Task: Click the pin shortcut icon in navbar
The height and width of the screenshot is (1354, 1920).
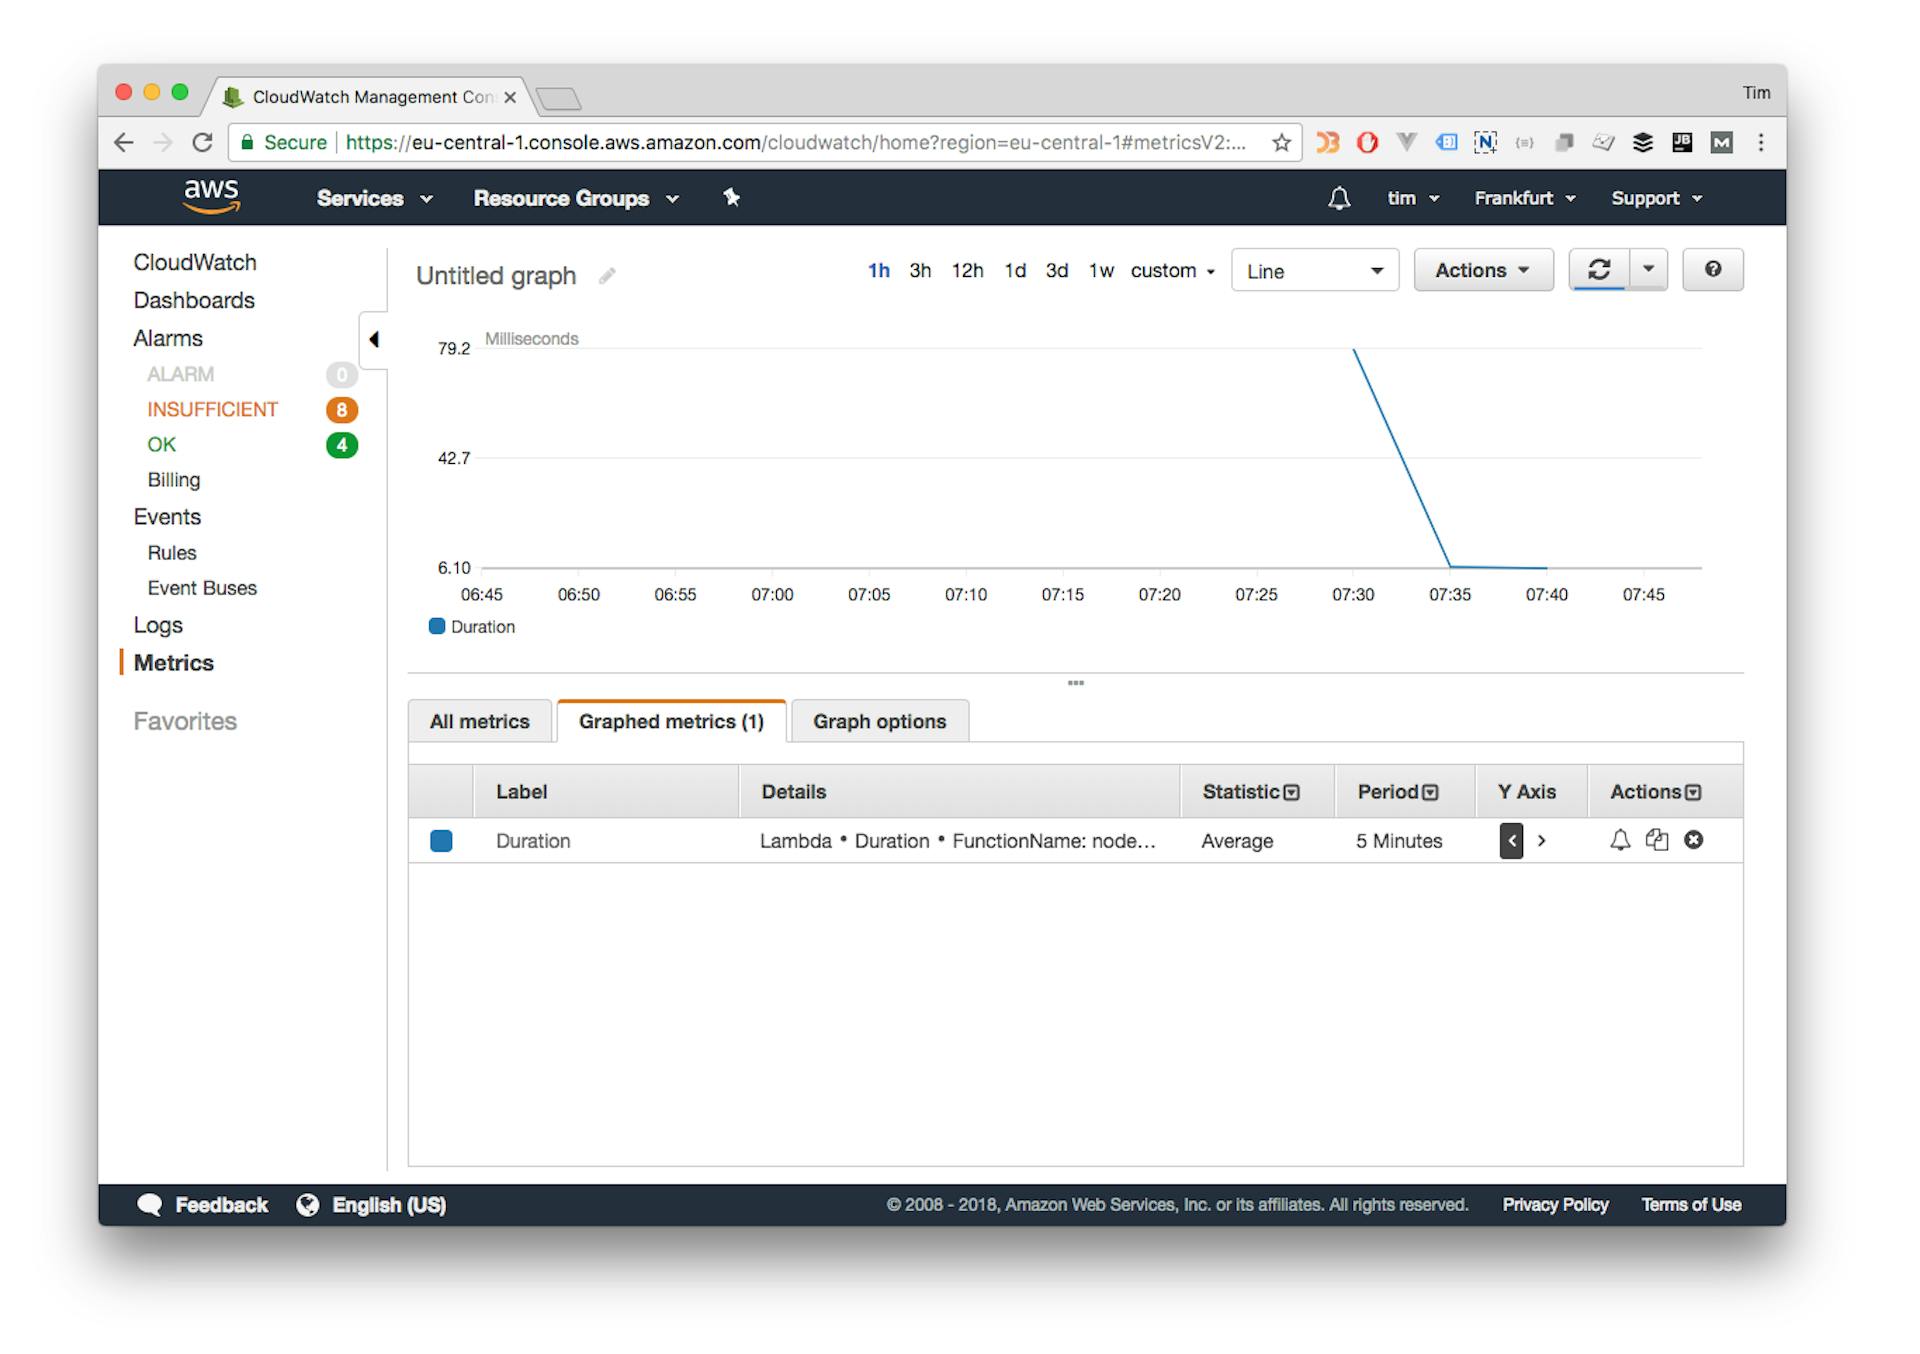Action: click(x=732, y=198)
